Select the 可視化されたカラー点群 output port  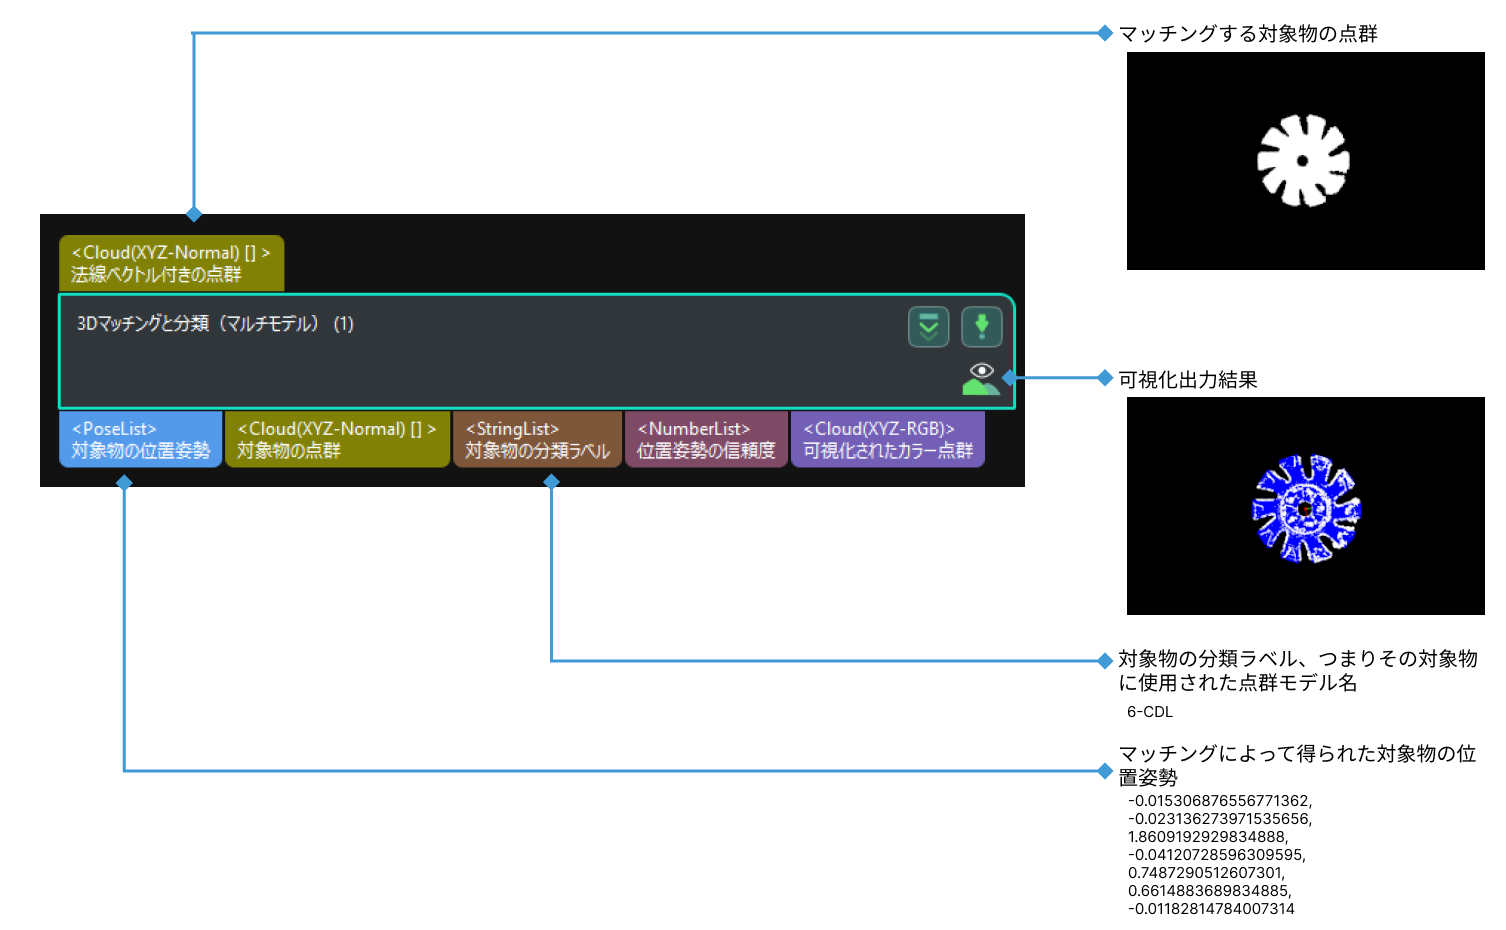coord(888,439)
